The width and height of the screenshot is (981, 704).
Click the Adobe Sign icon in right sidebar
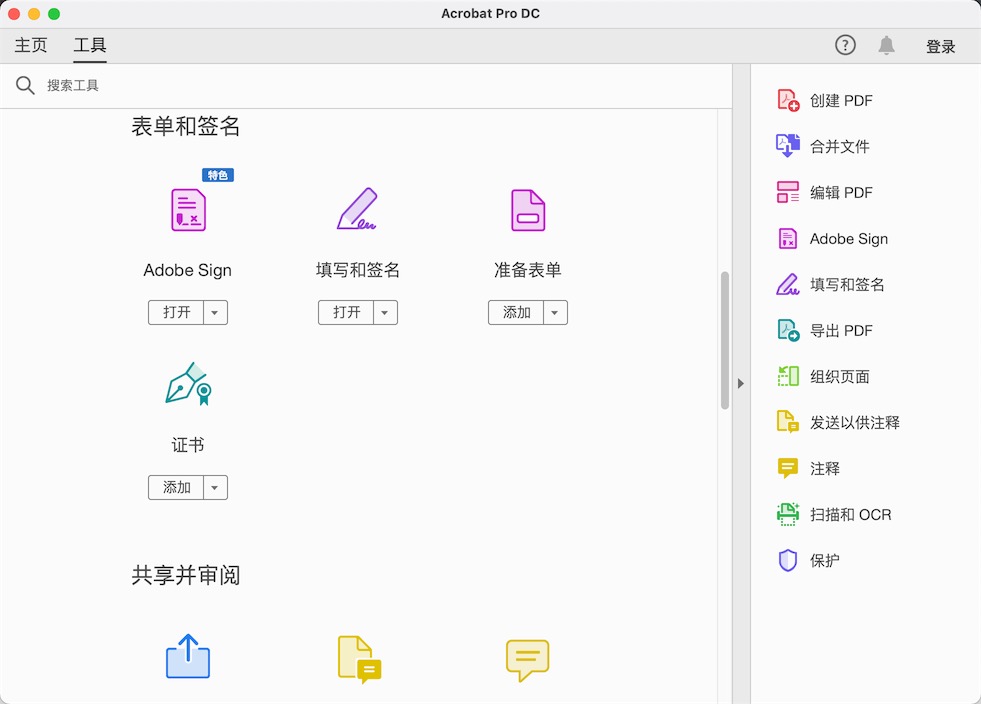coord(788,238)
